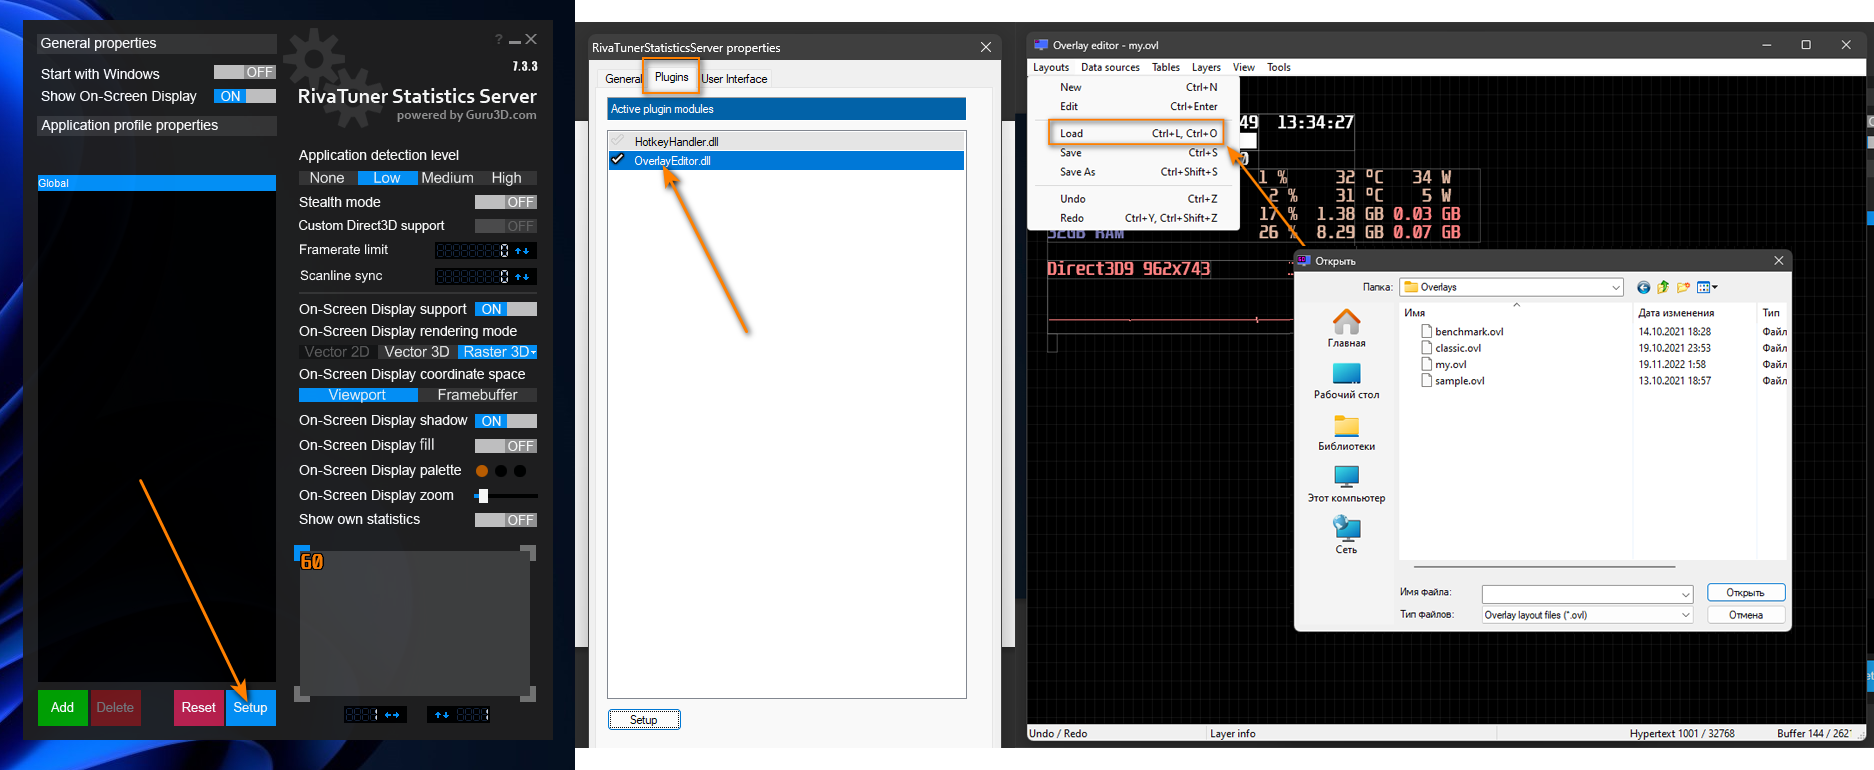Screen dimensions: 1874x770
Task: Open the Layouts menu in Overlay editor
Action: [x=1051, y=67]
